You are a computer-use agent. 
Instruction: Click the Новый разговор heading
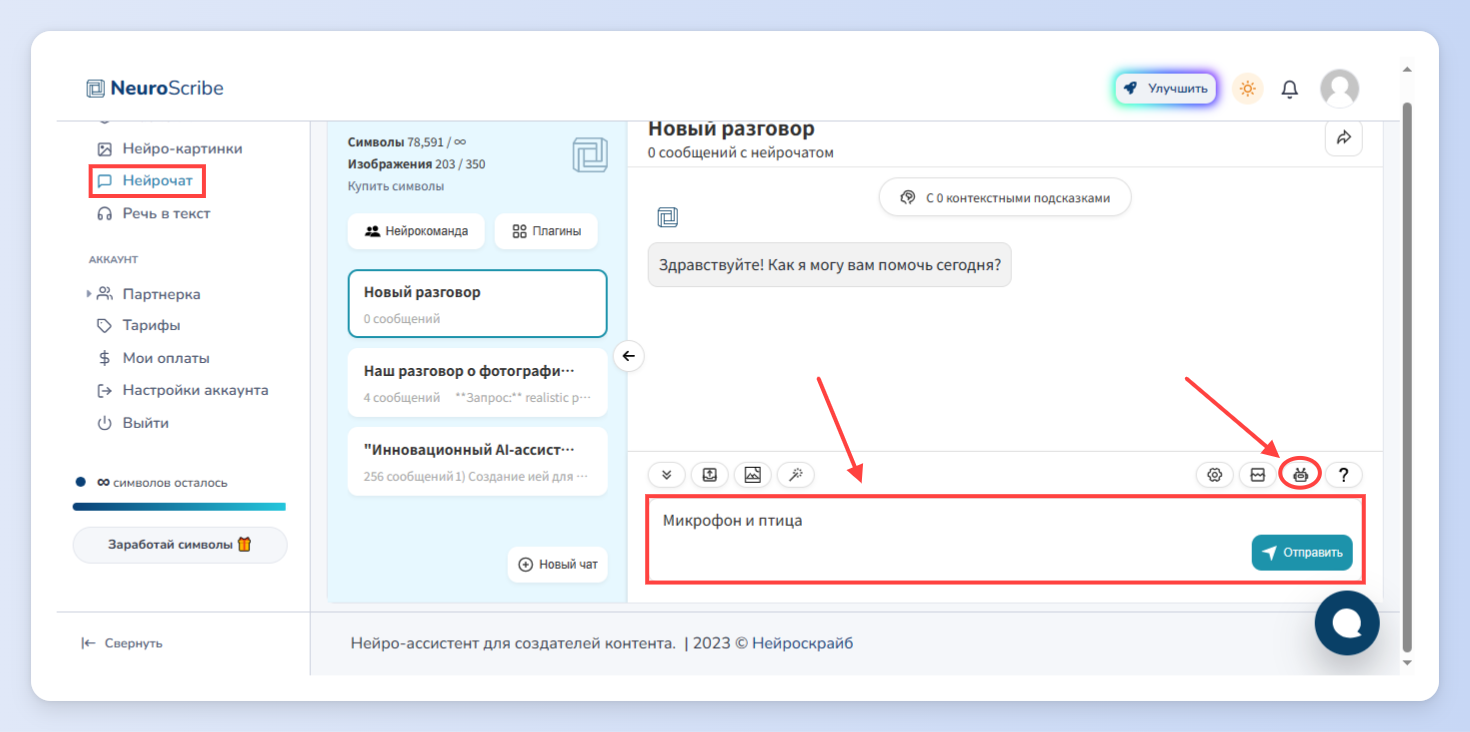(731, 129)
